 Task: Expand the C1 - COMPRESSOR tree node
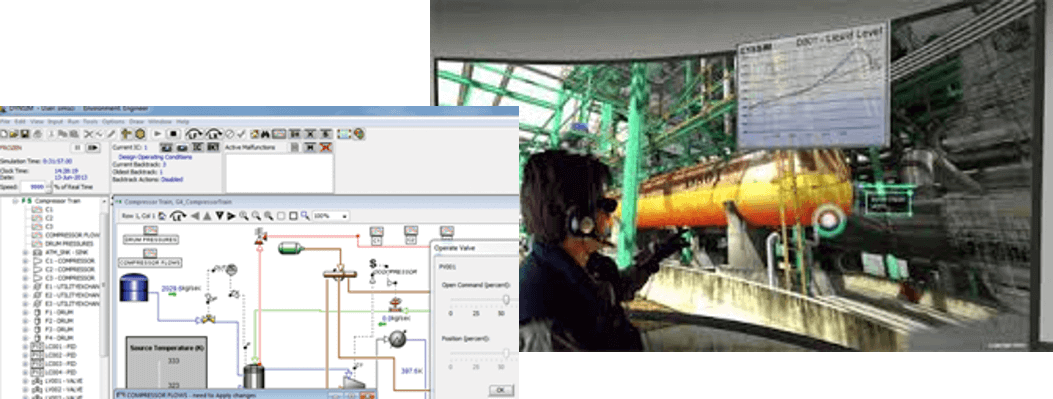[x=26, y=261]
